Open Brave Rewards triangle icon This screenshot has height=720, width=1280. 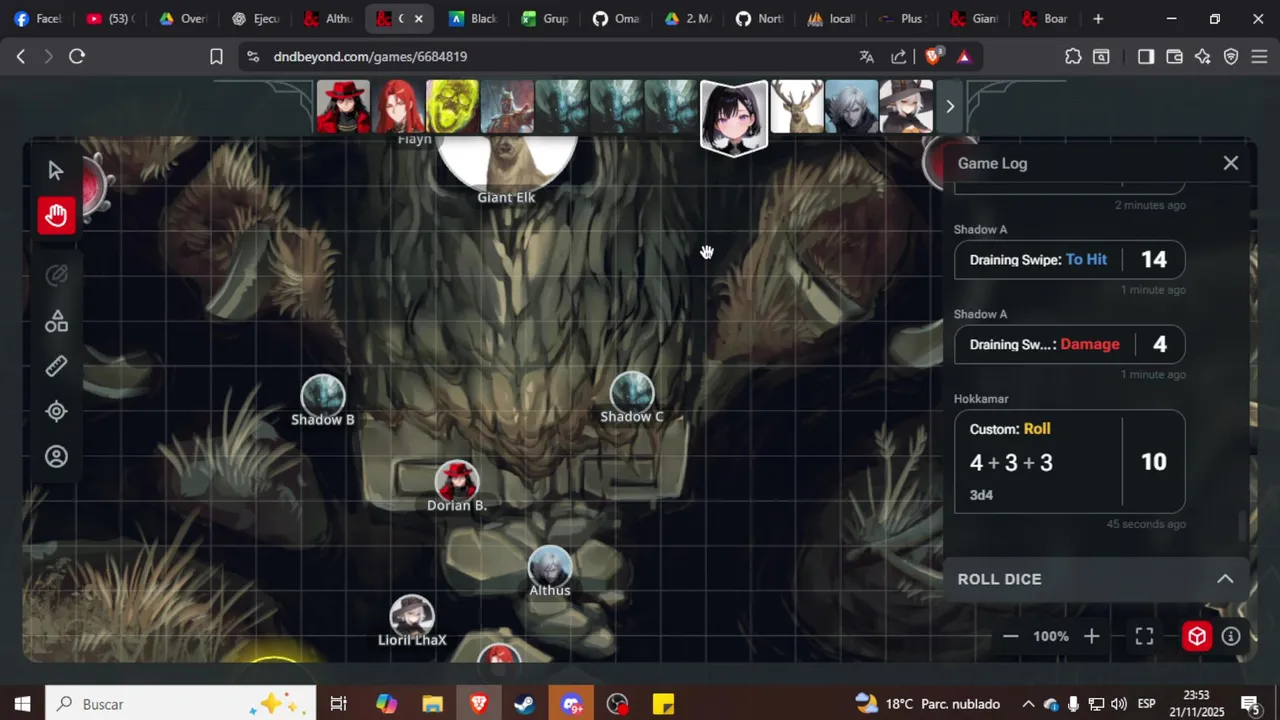964,57
